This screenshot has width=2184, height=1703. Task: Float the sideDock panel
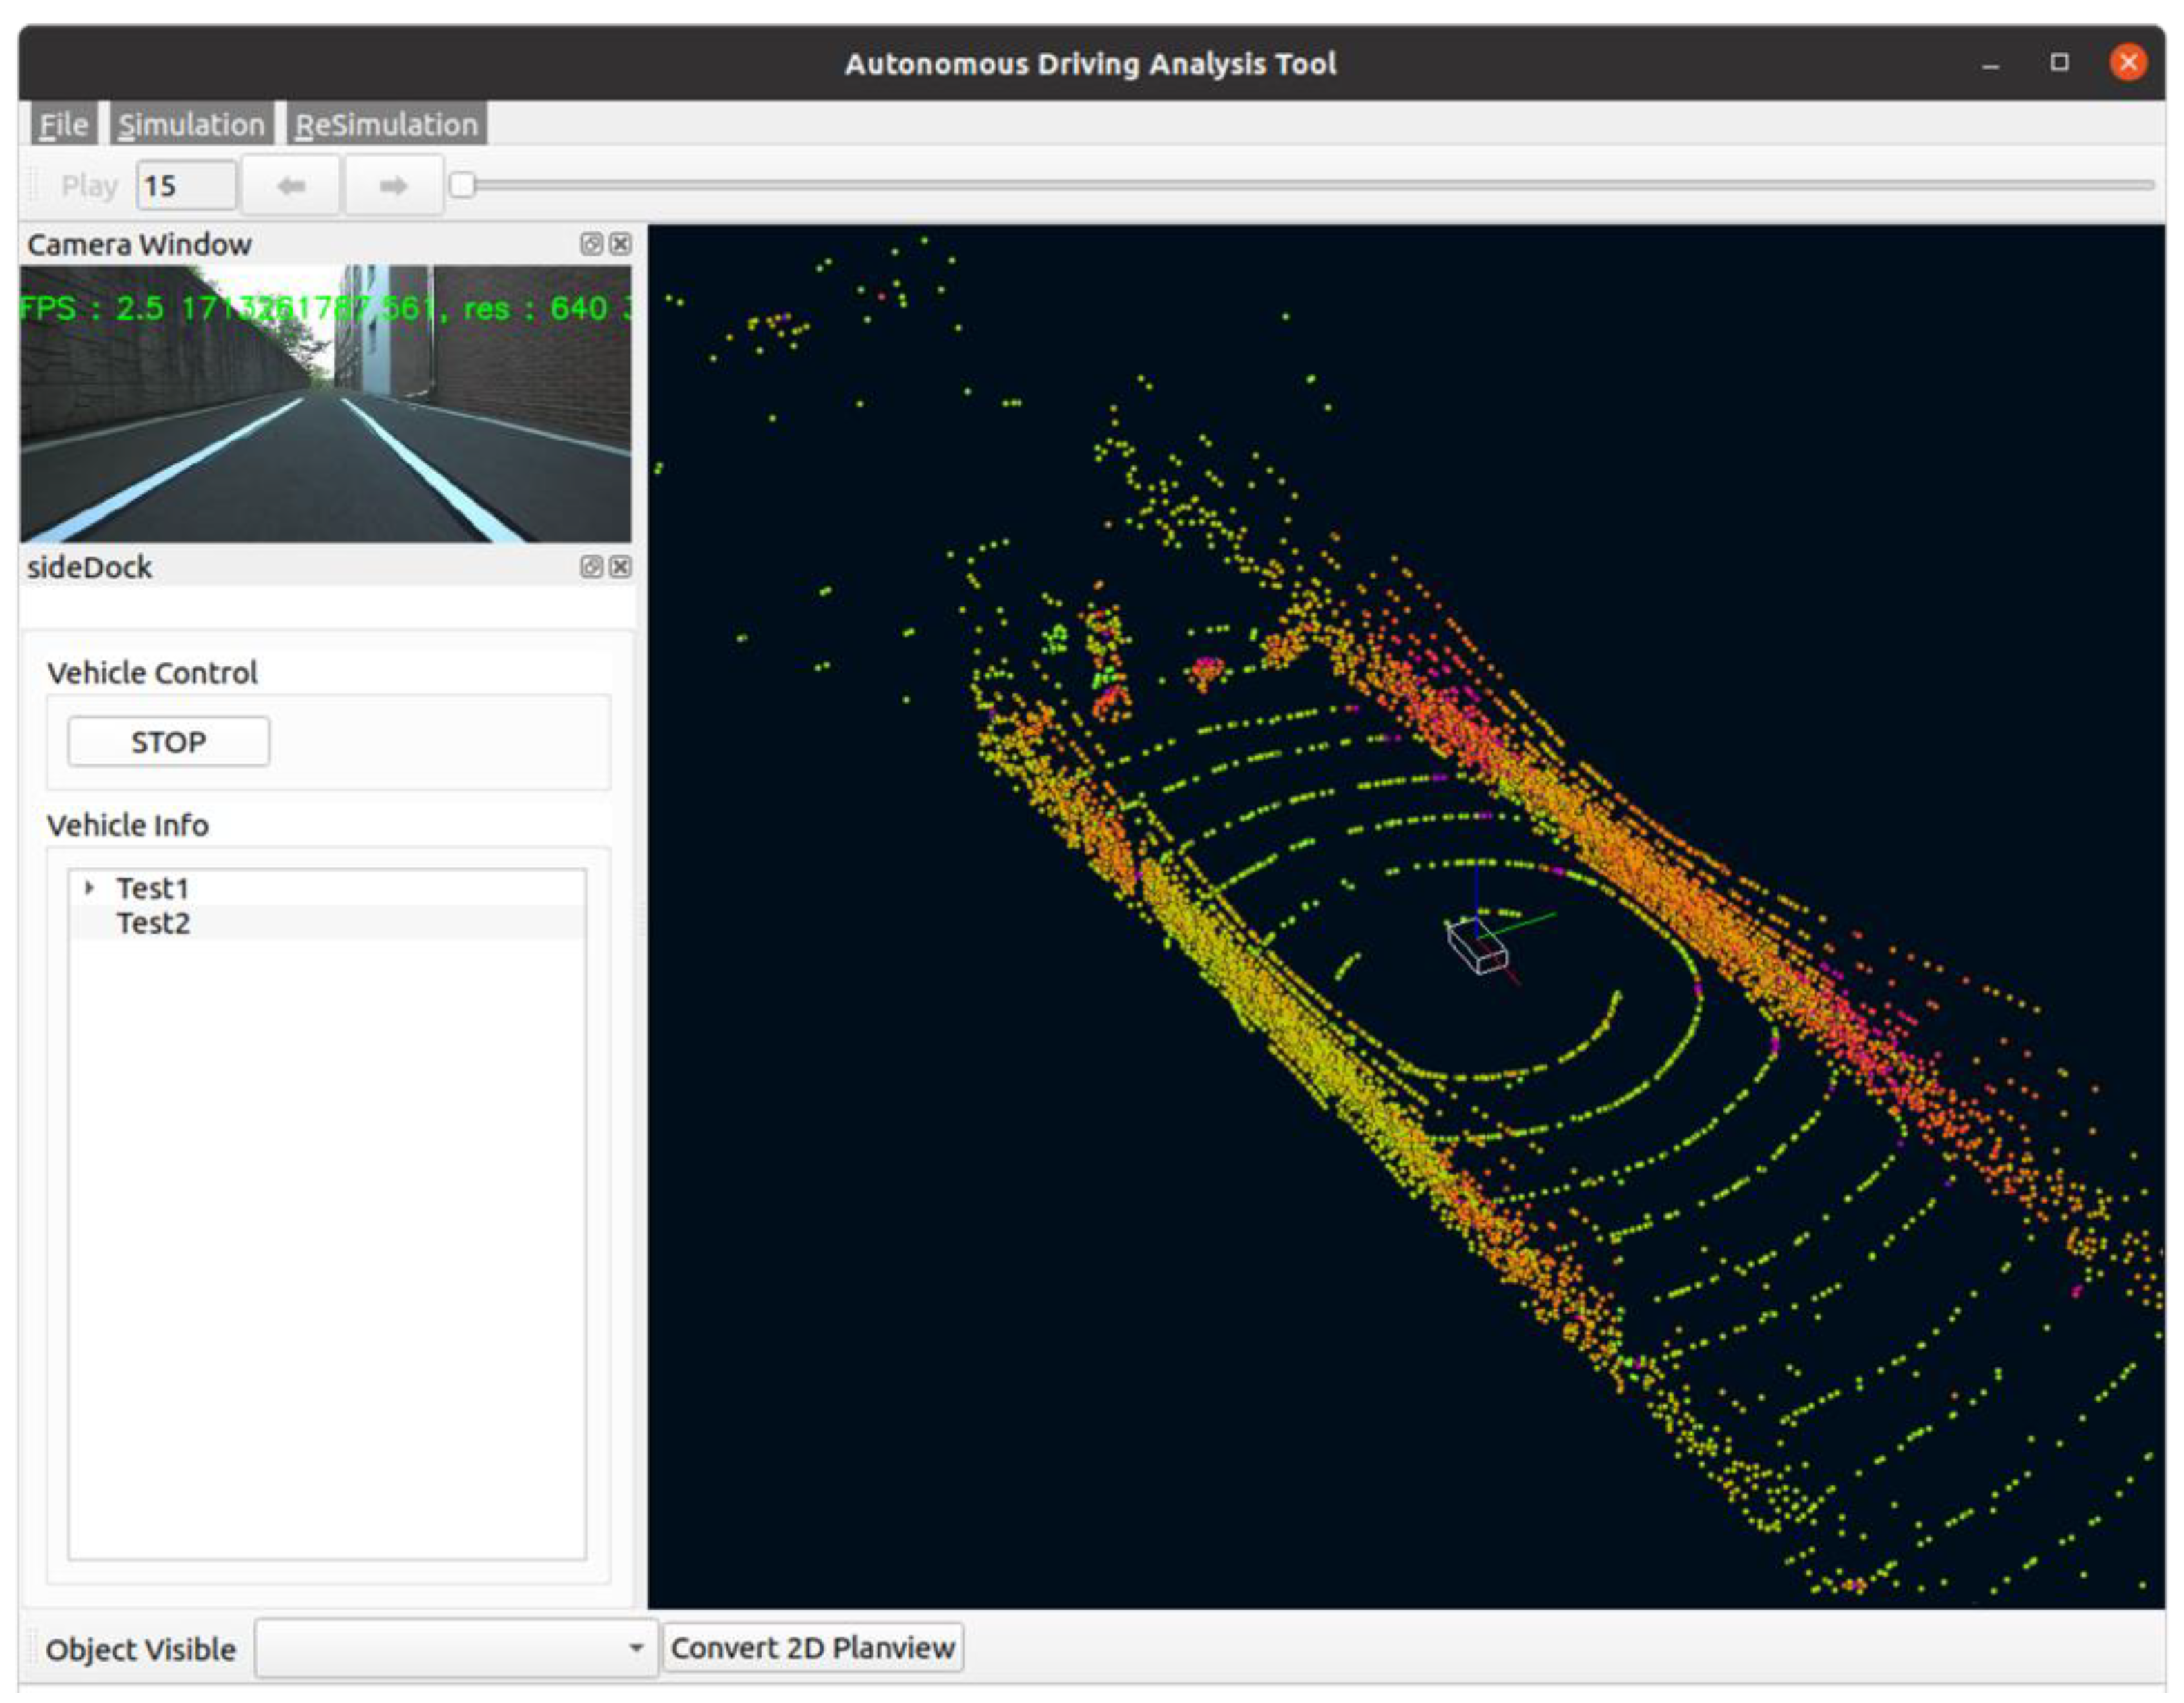591,567
